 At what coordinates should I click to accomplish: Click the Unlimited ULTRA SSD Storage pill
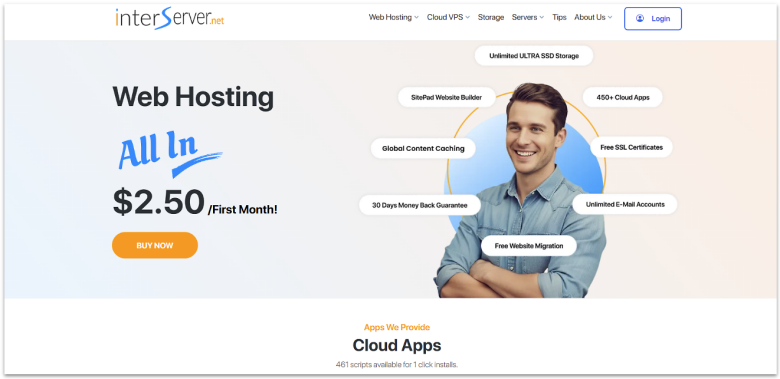click(534, 56)
